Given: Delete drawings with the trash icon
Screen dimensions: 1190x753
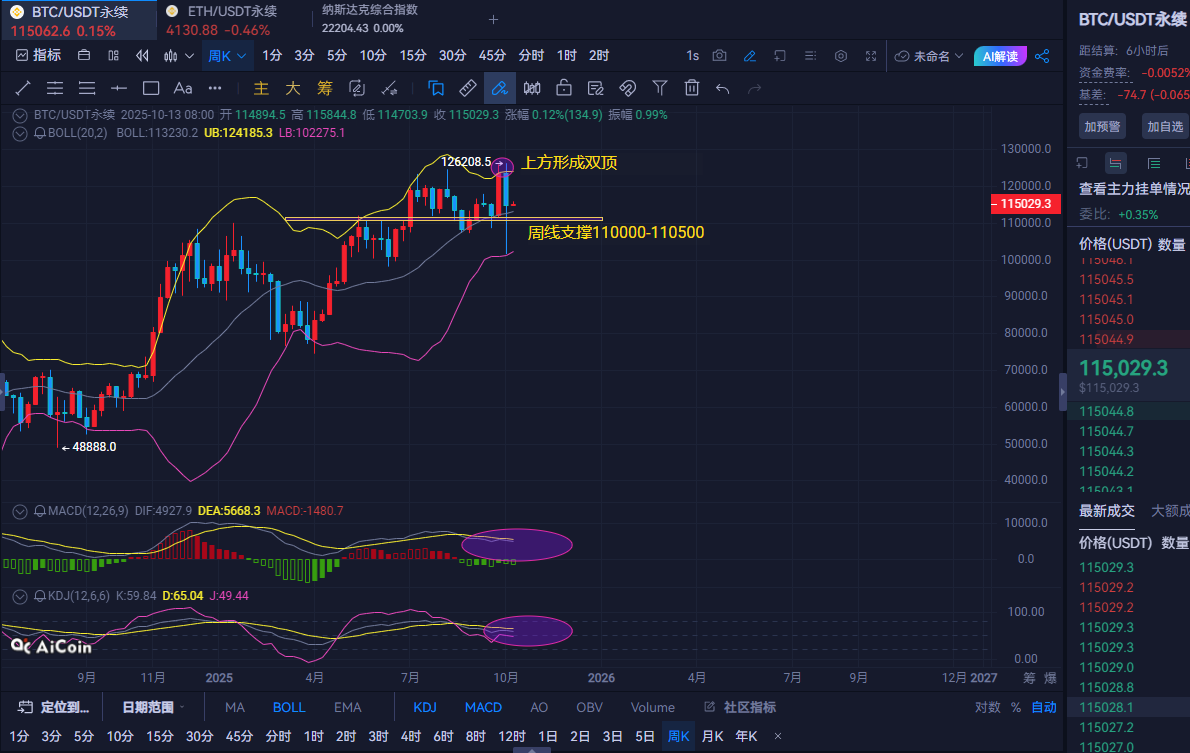Looking at the screenshot, I should (x=691, y=88).
